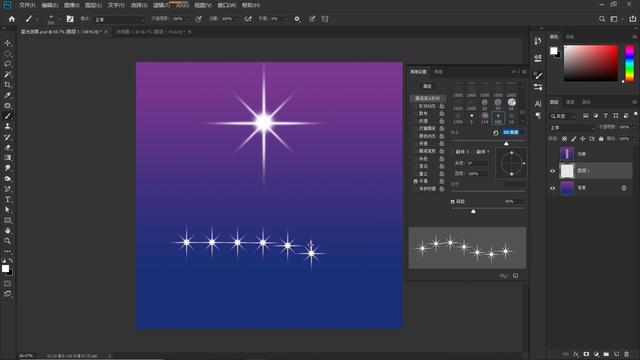
Task: Select the Path Selection tool
Action: (7, 209)
